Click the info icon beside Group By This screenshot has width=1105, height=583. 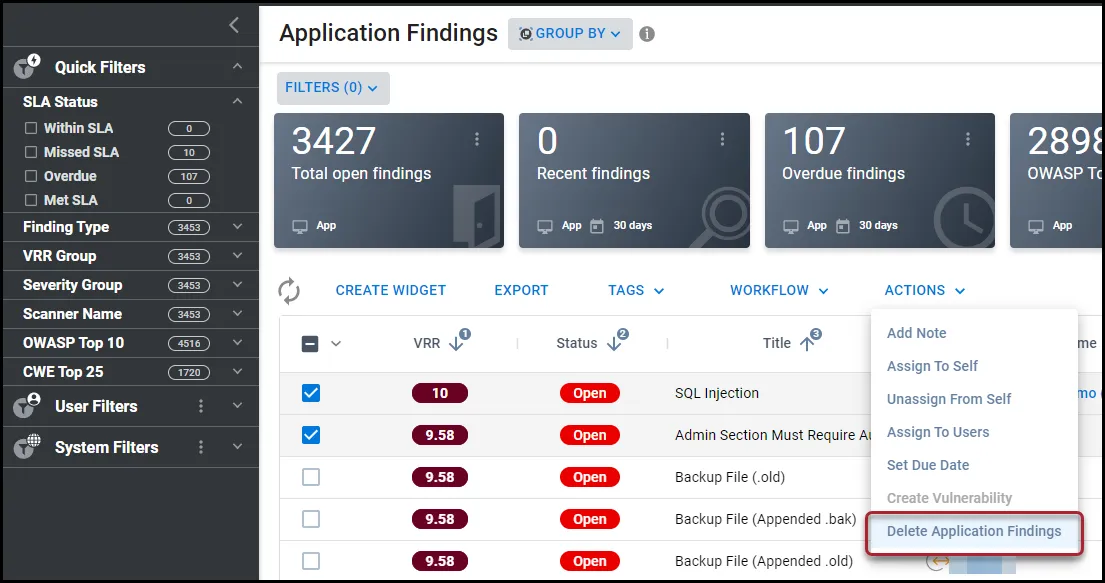(x=647, y=34)
